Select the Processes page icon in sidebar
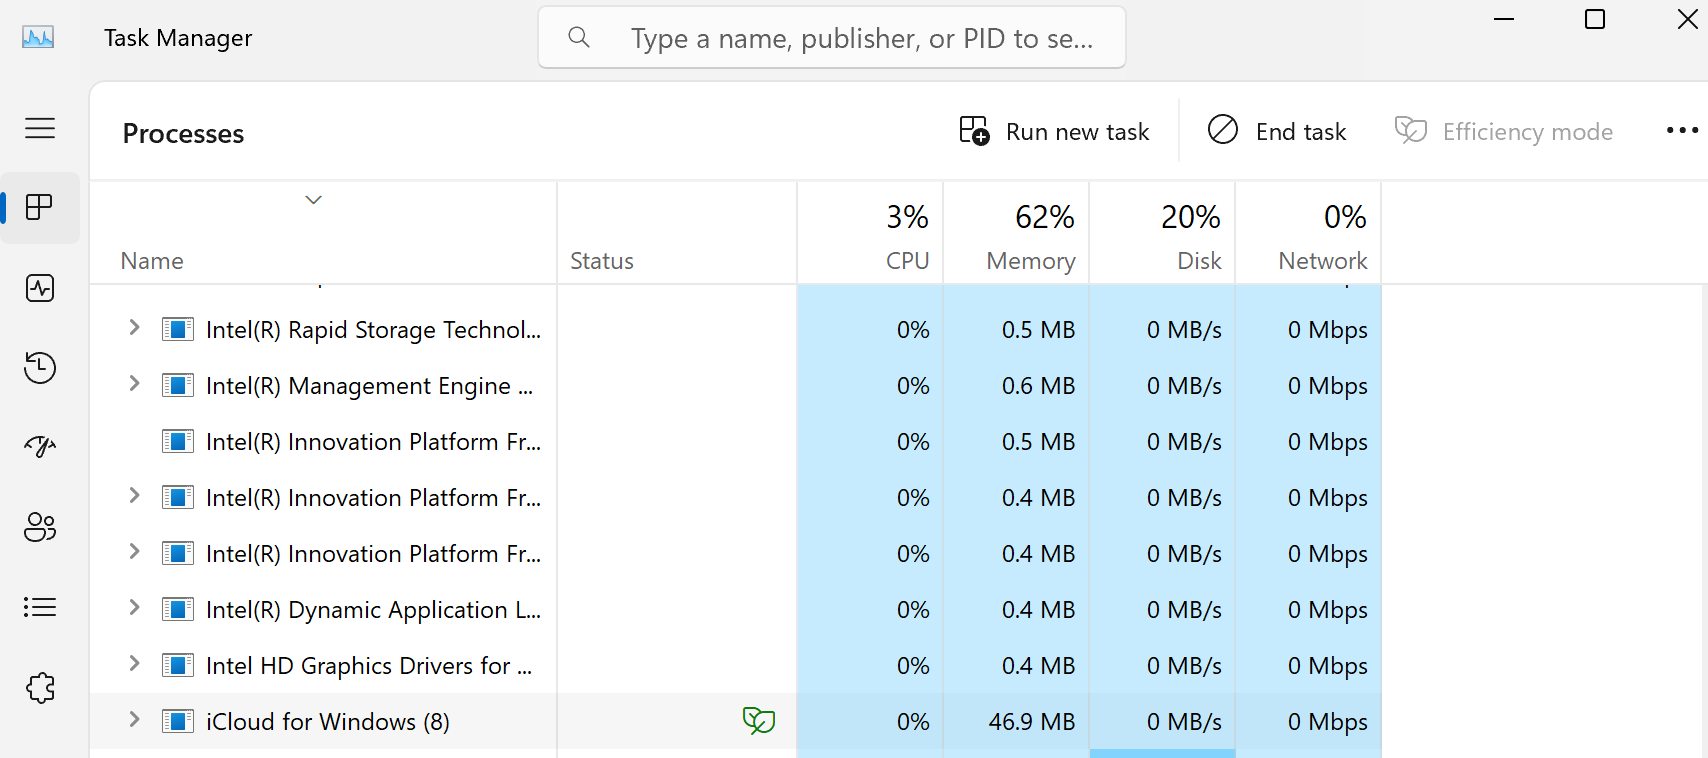 coord(40,208)
